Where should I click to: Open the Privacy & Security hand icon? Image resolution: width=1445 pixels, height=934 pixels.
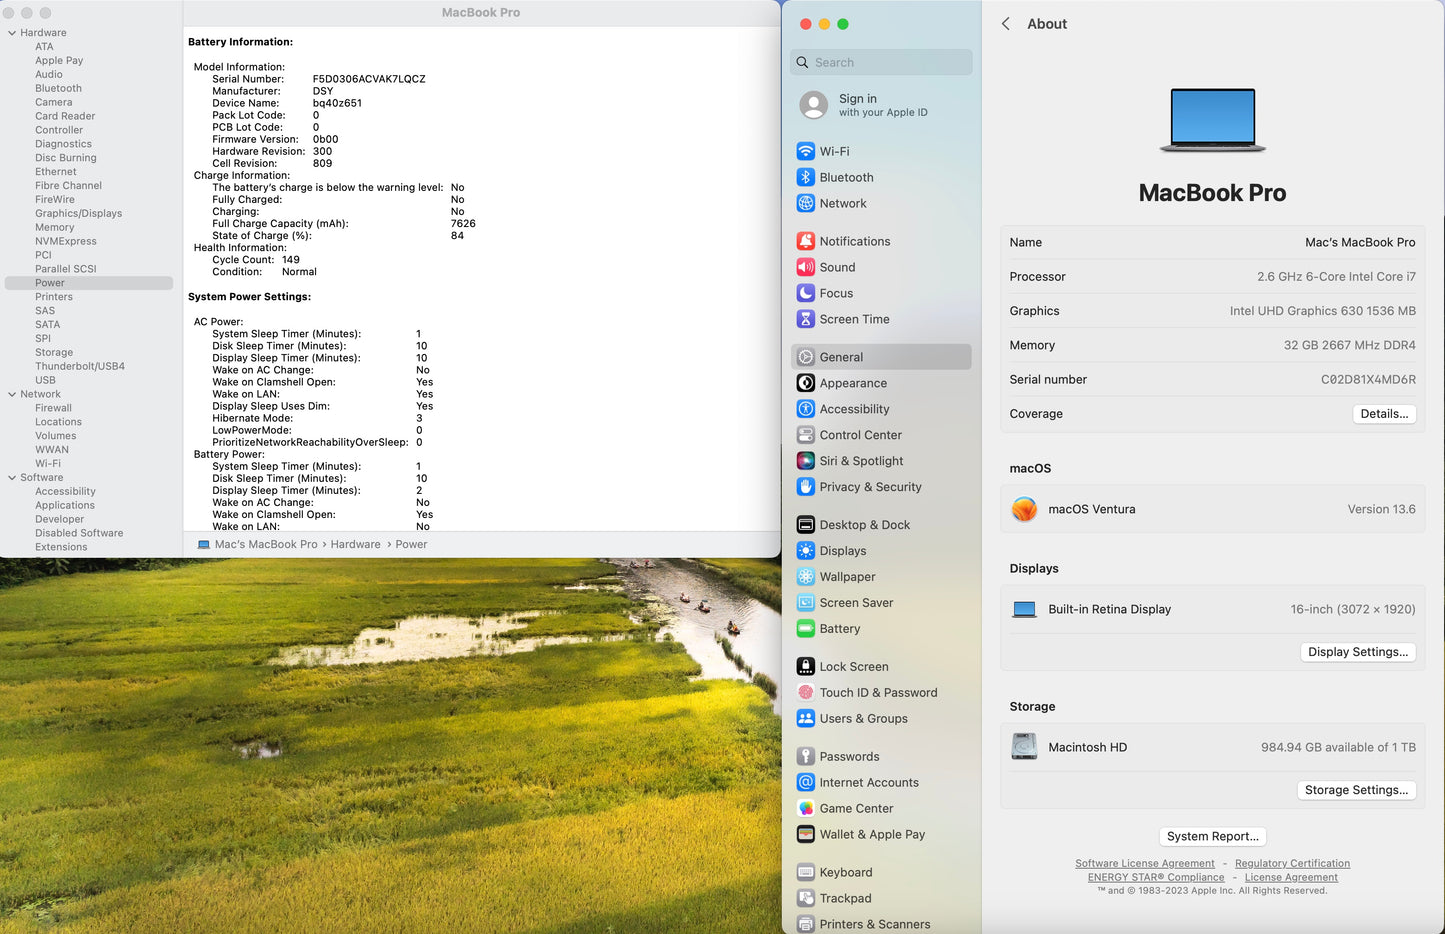(806, 487)
